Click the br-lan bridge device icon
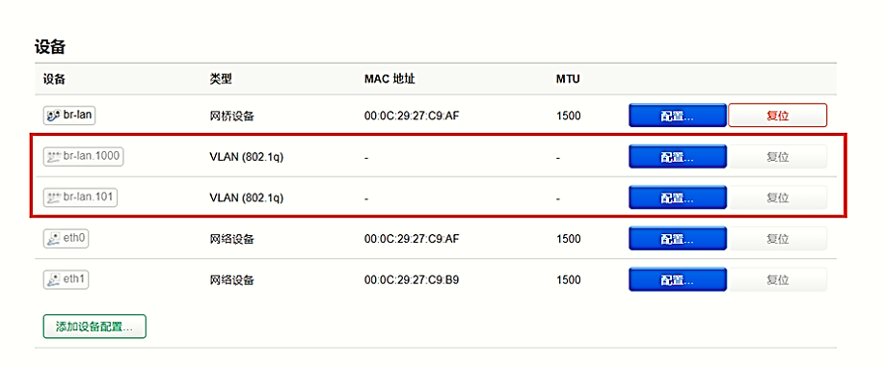 point(54,116)
